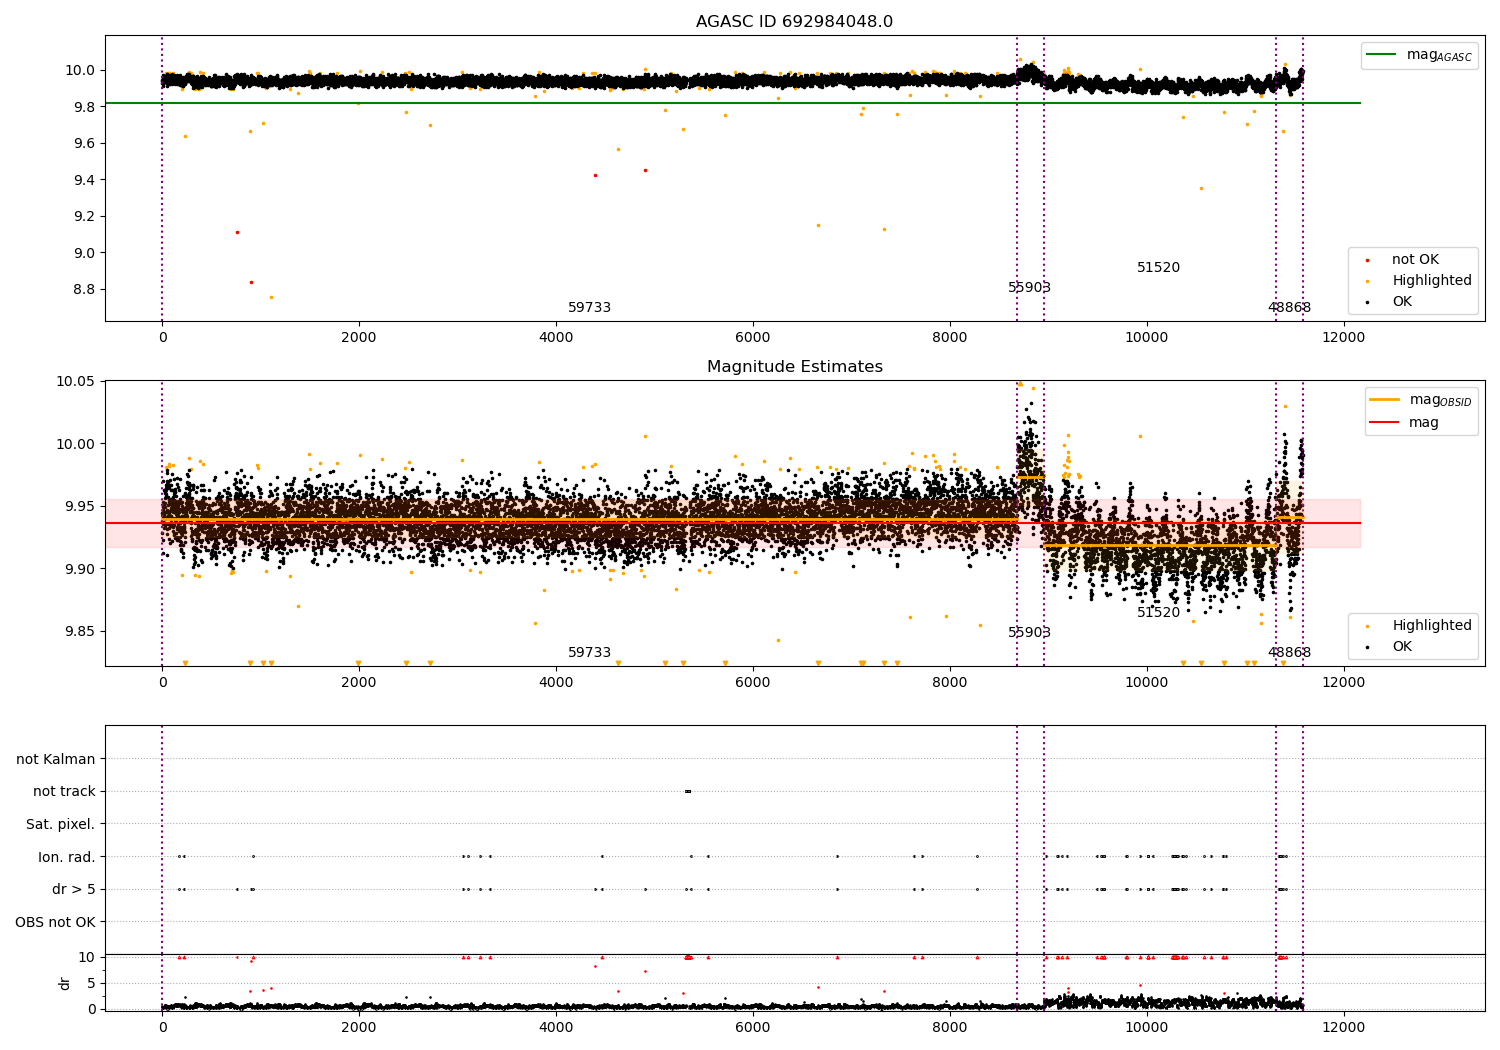Image resolution: width=1500 pixels, height=1050 pixels.
Task: Click the '59733' label in Magnitude Estimates plot
Action: click(589, 653)
